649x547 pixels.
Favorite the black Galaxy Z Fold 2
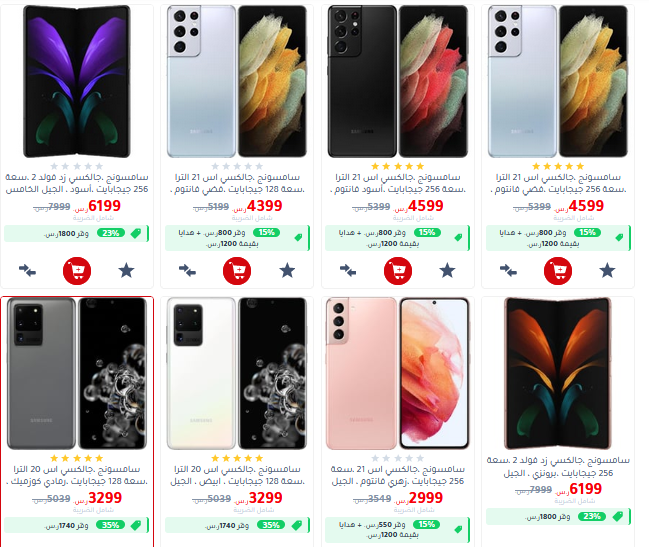click(126, 271)
